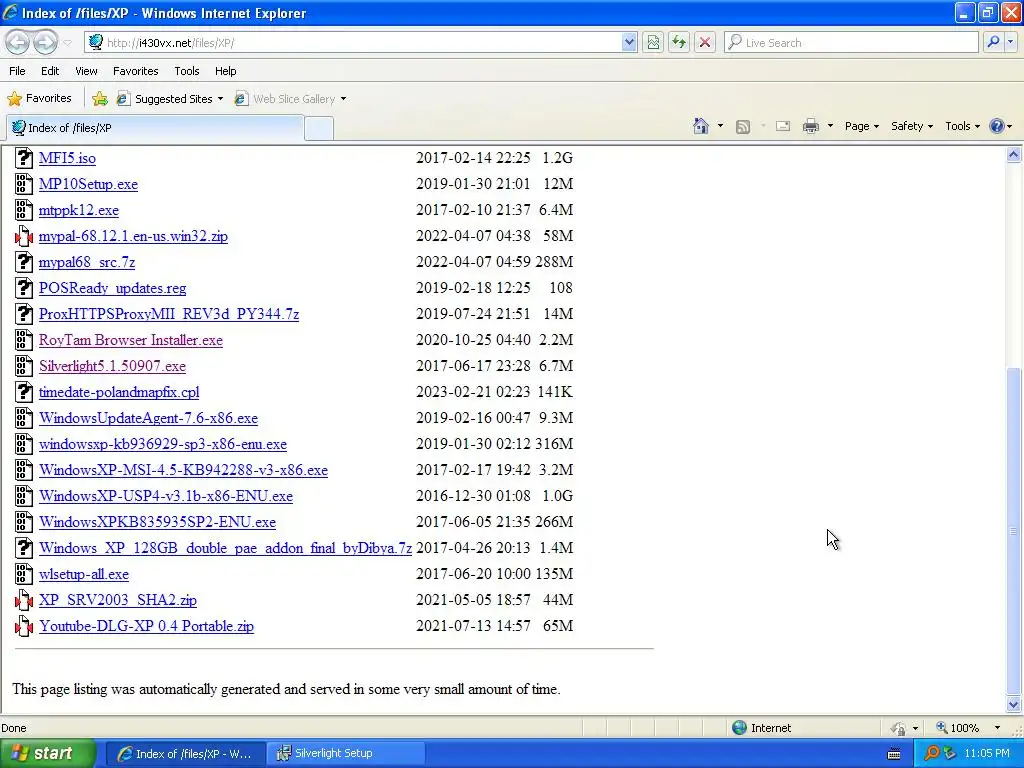Expand the Web Slice Gallery dropdown

(x=344, y=99)
